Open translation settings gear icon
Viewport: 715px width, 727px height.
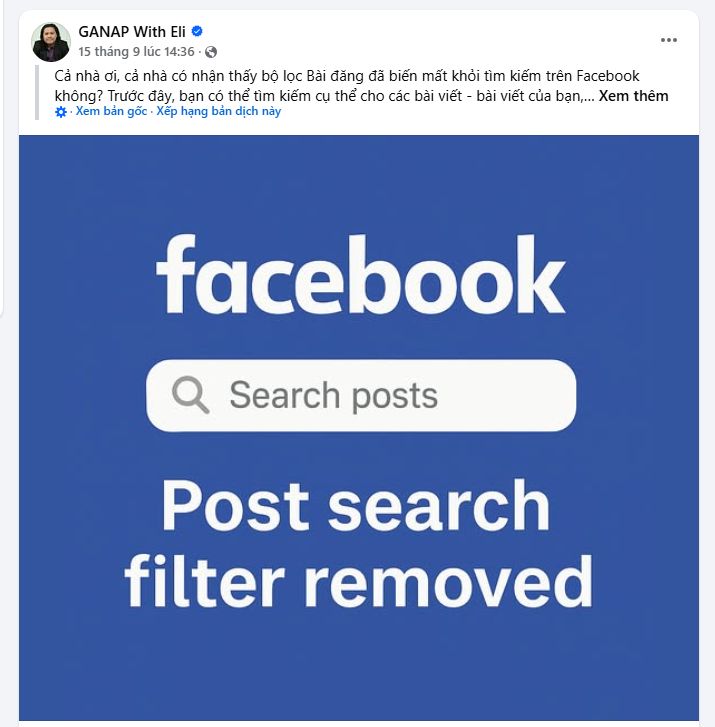(x=61, y=112)
